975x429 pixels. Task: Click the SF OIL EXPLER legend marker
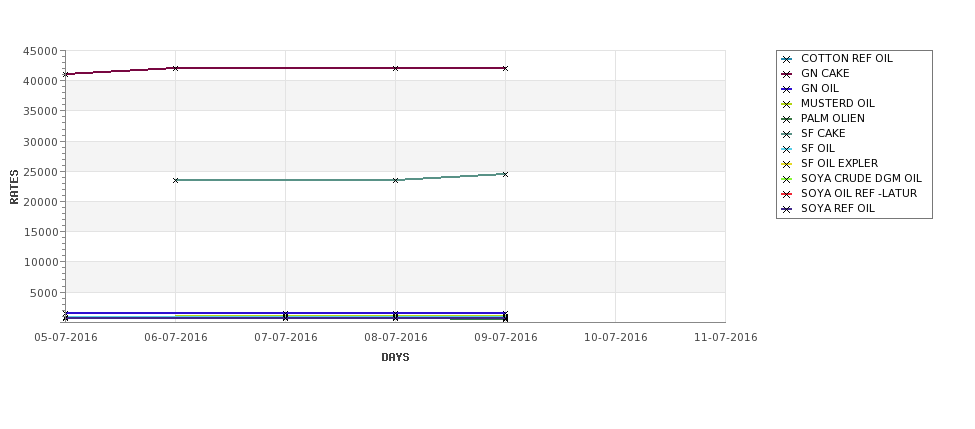(787, 164)
